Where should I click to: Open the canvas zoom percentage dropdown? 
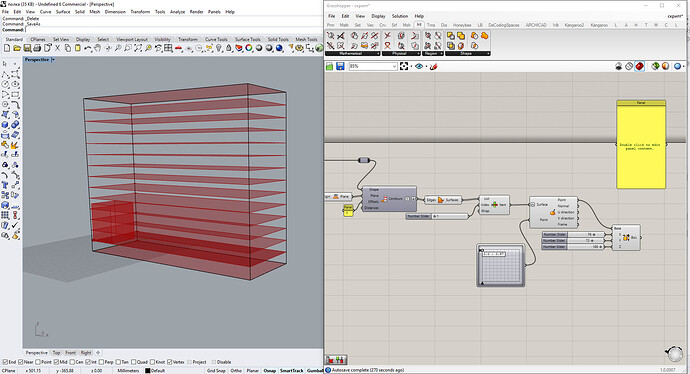394,66
